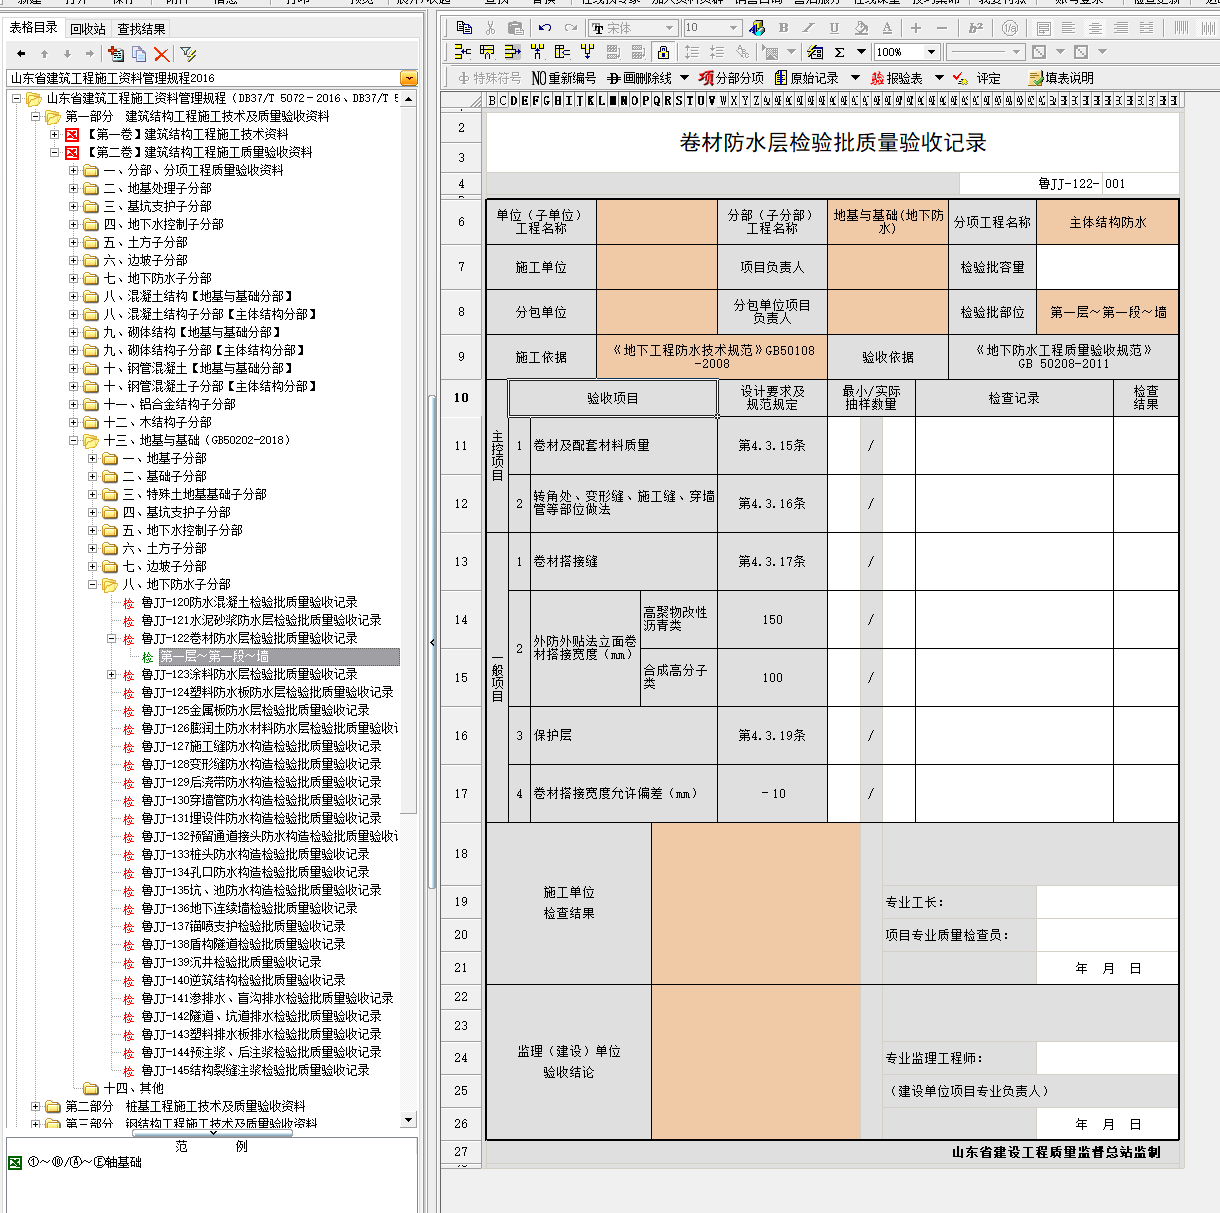Click the 施工单位检查结果 orange text area
Screen dimensions: 1220x1213
point(756,903)
